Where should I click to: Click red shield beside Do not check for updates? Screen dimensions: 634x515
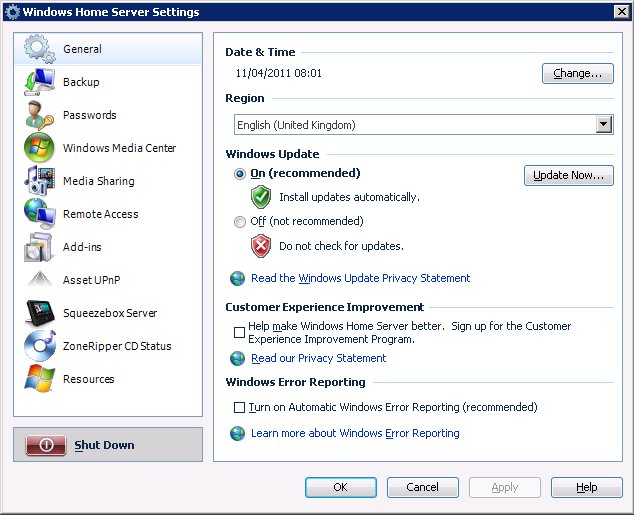point(261,246)
